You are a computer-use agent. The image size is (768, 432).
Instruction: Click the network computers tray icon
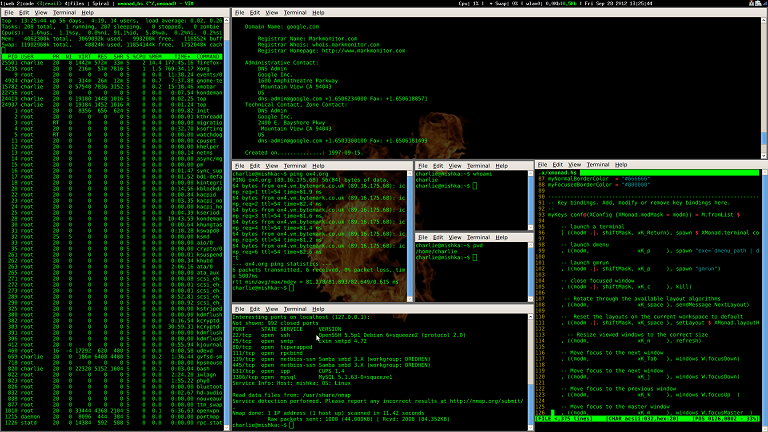758,3
